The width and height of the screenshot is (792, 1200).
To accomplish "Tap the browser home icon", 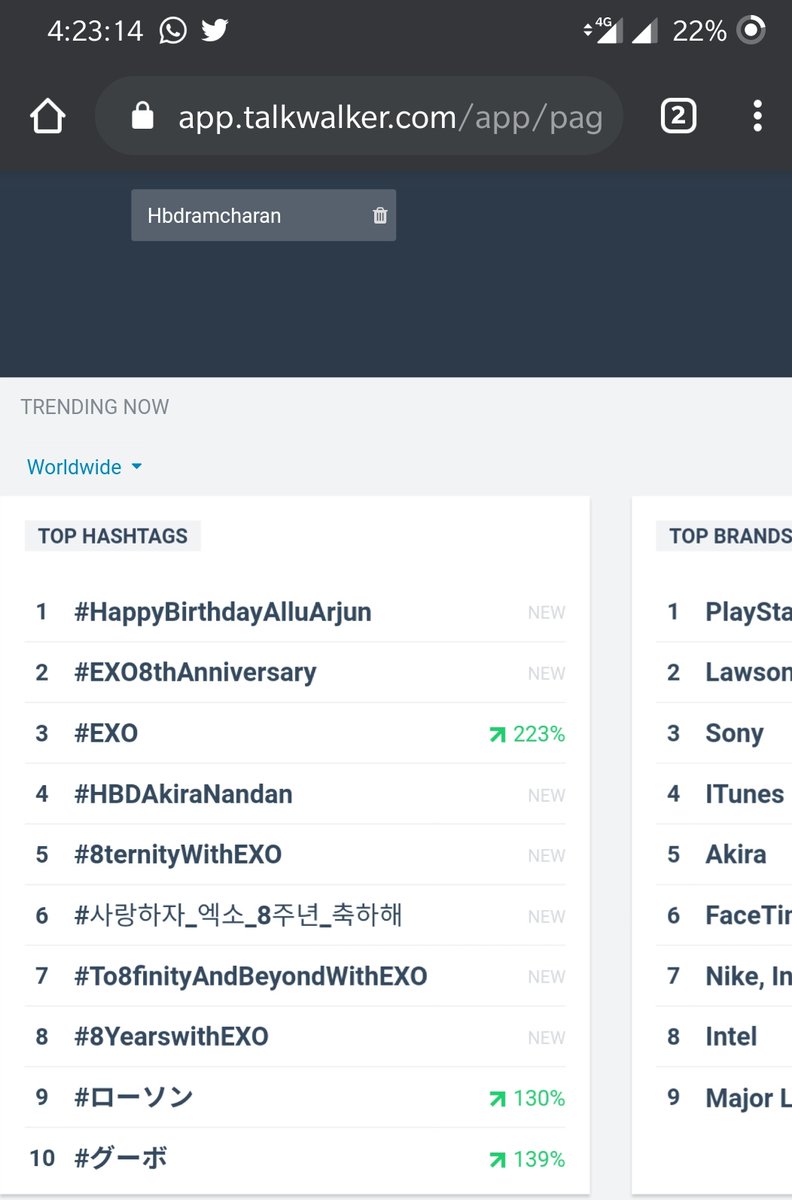I will (x=47, y=117).
